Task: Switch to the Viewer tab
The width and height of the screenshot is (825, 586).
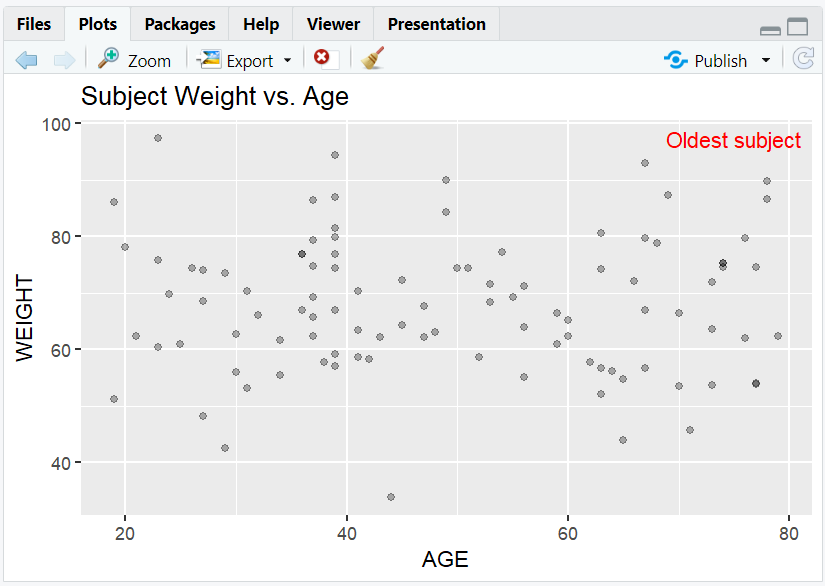Action: click(x=332, y=24)
